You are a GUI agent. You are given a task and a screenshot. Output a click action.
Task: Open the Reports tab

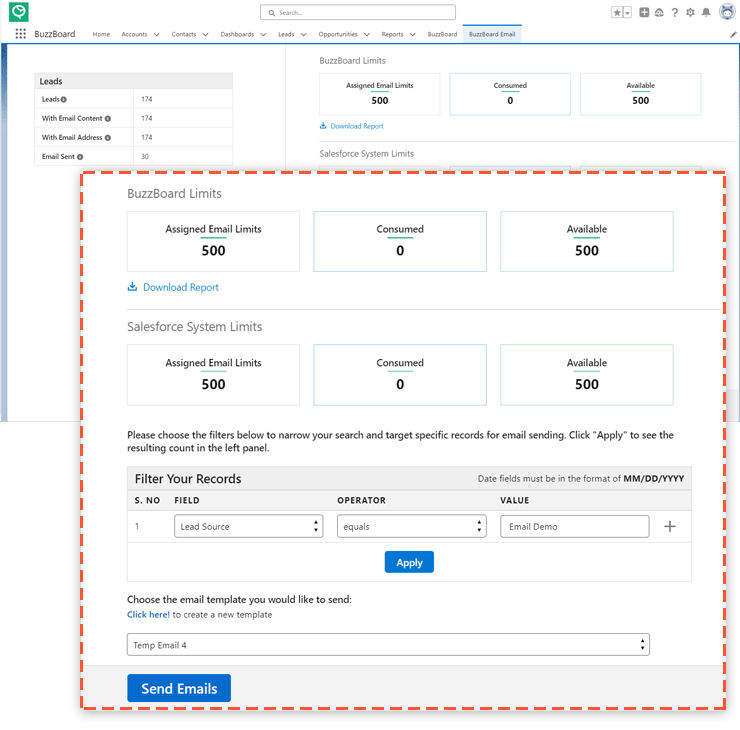point(393,34)
